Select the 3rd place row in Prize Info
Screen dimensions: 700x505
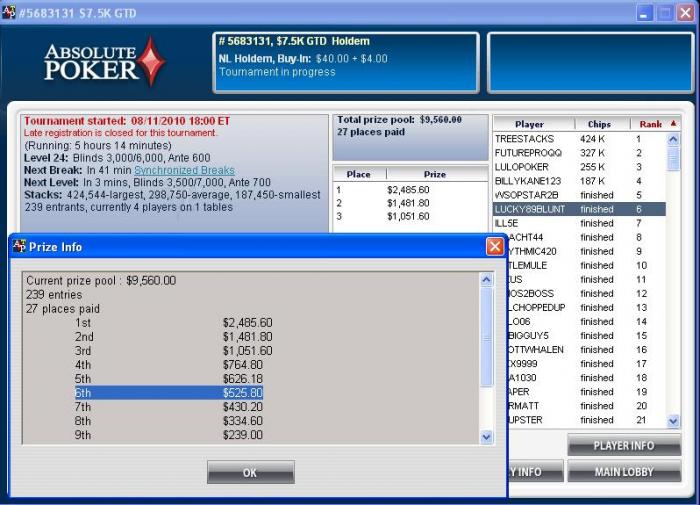(173, 351)
